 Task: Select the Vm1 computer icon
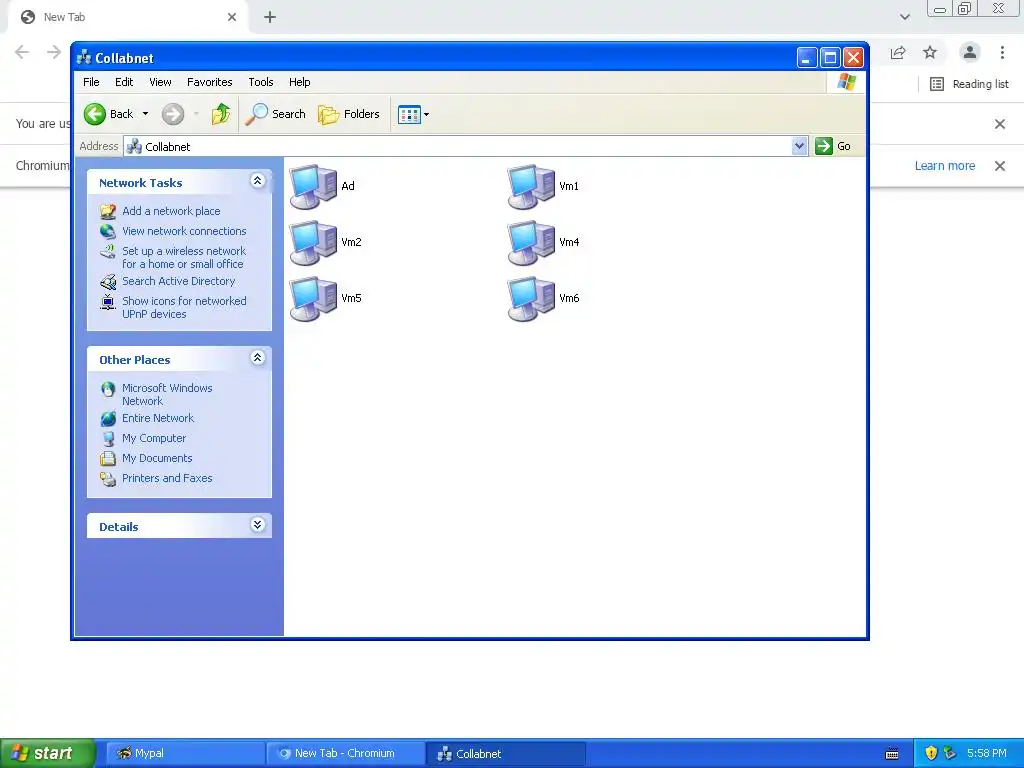click(532, 187)
